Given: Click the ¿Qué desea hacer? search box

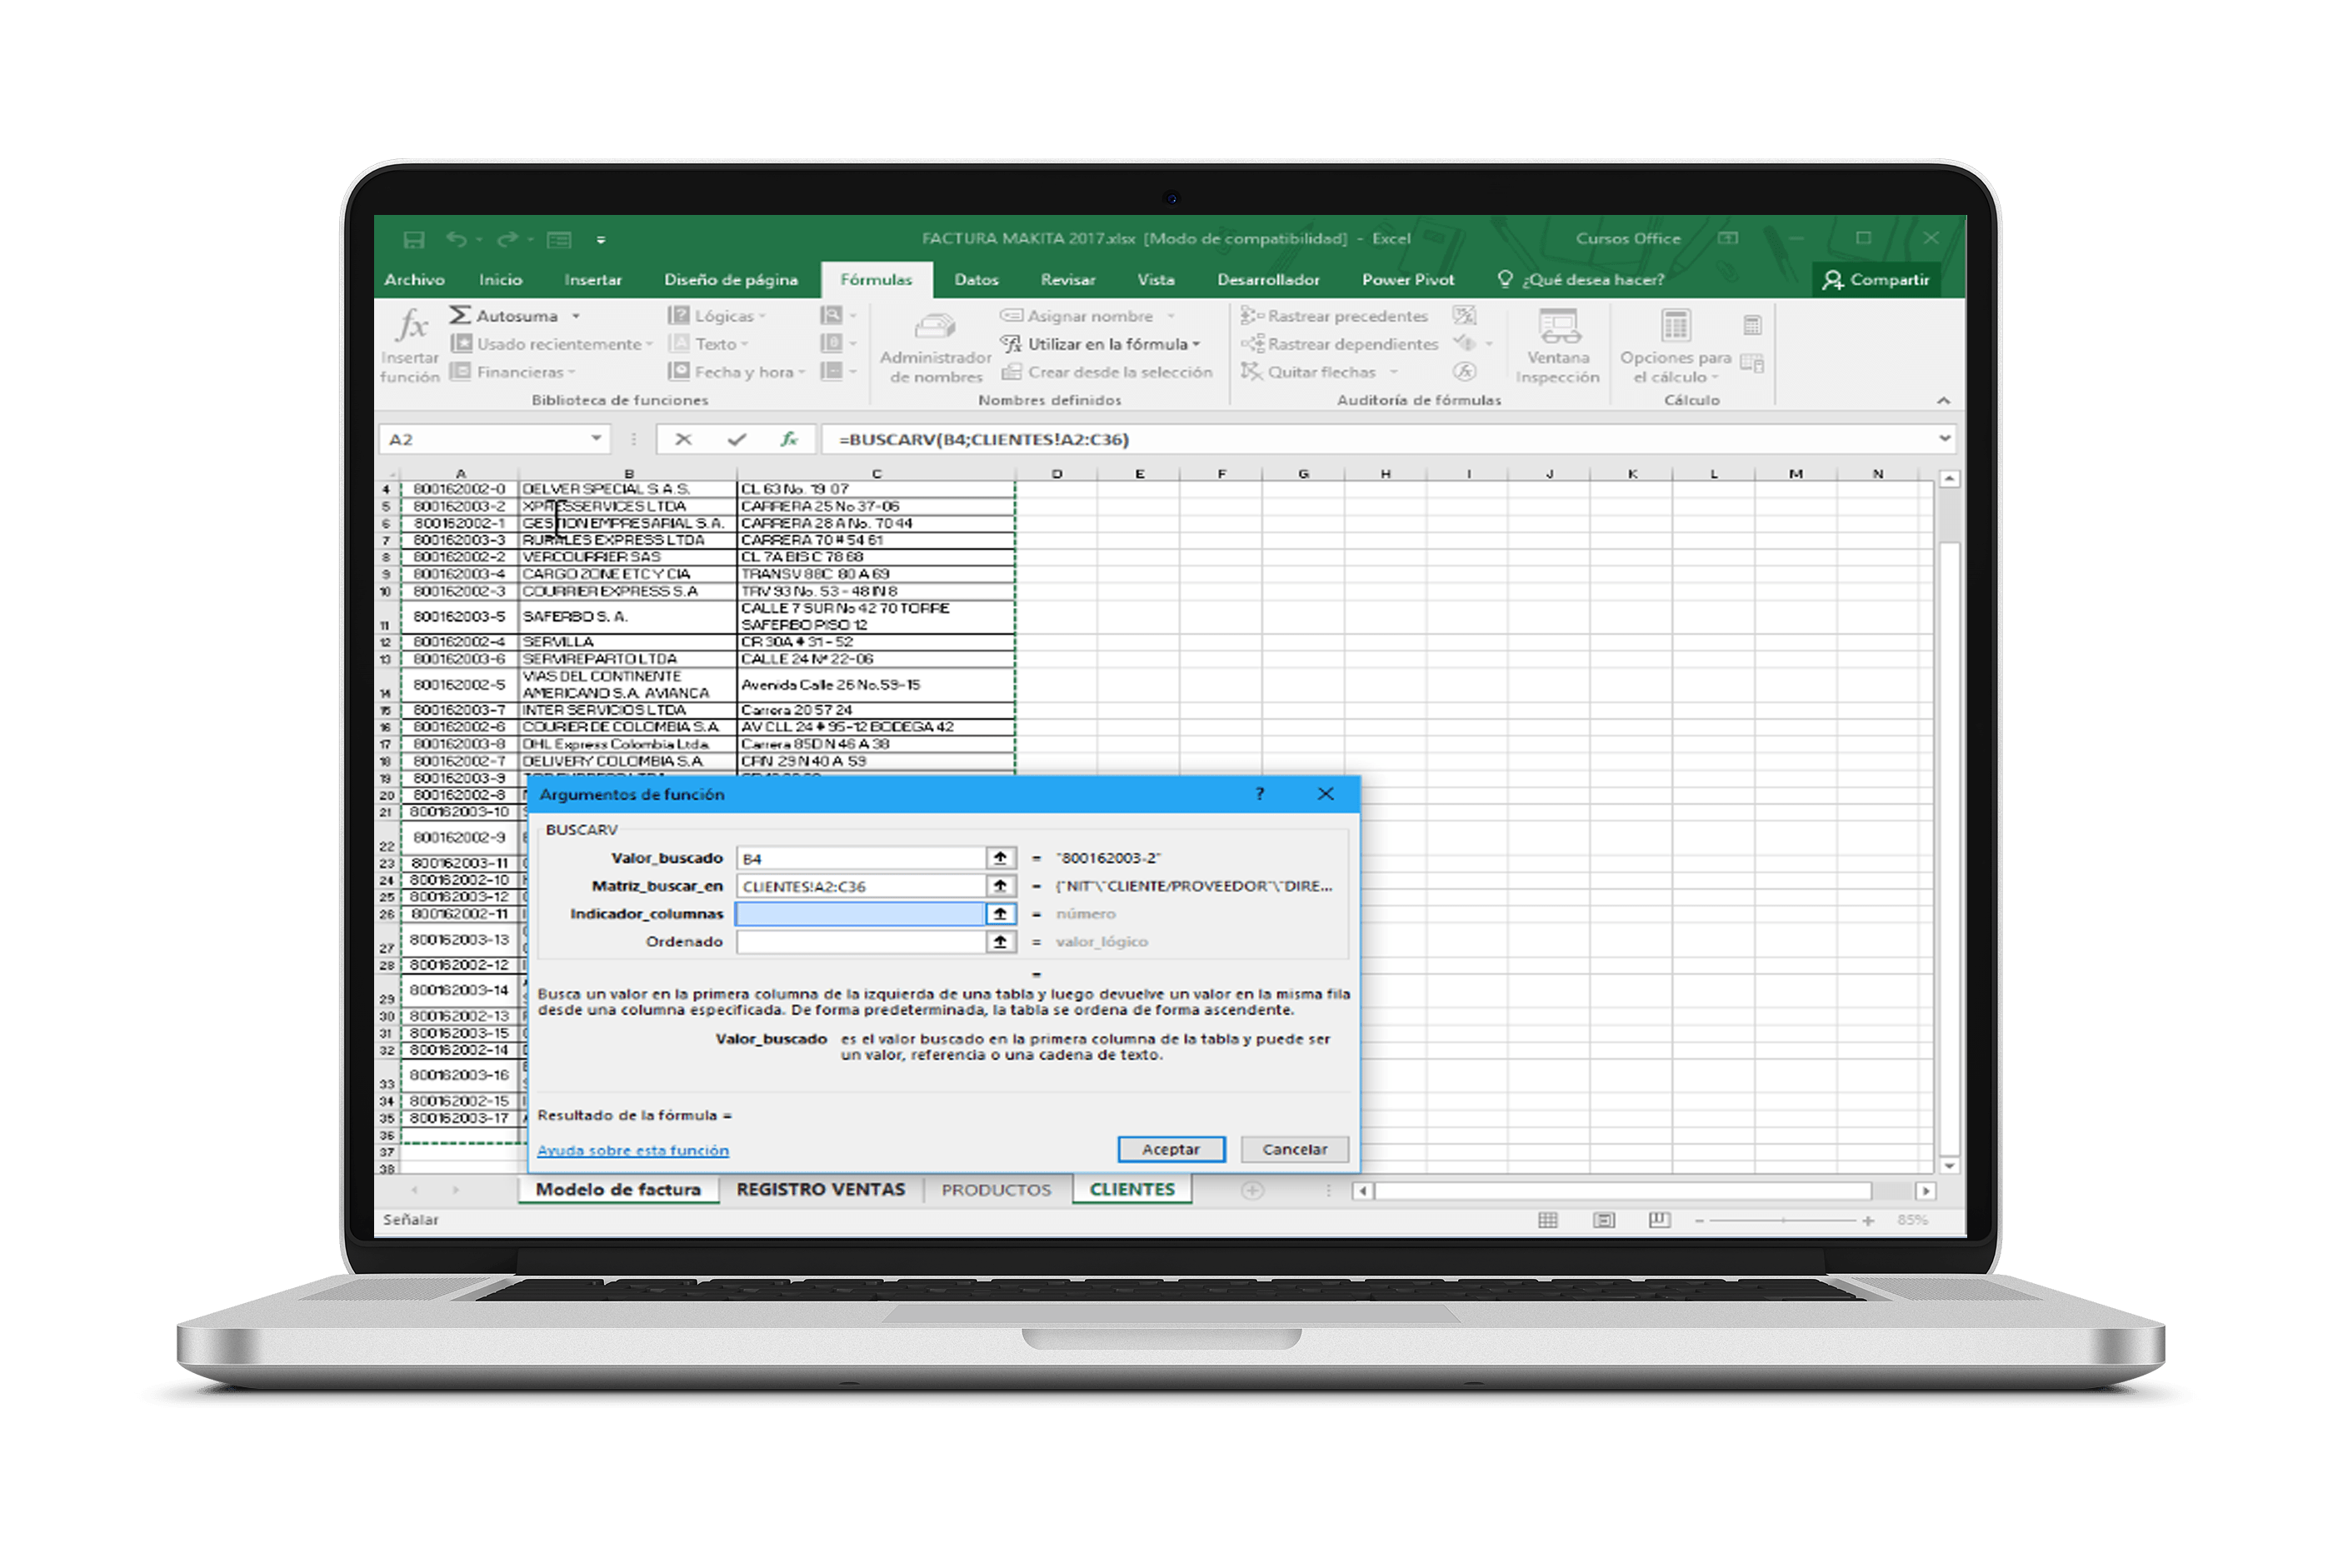Looking at the screenshot, I should pos(1582,280).
